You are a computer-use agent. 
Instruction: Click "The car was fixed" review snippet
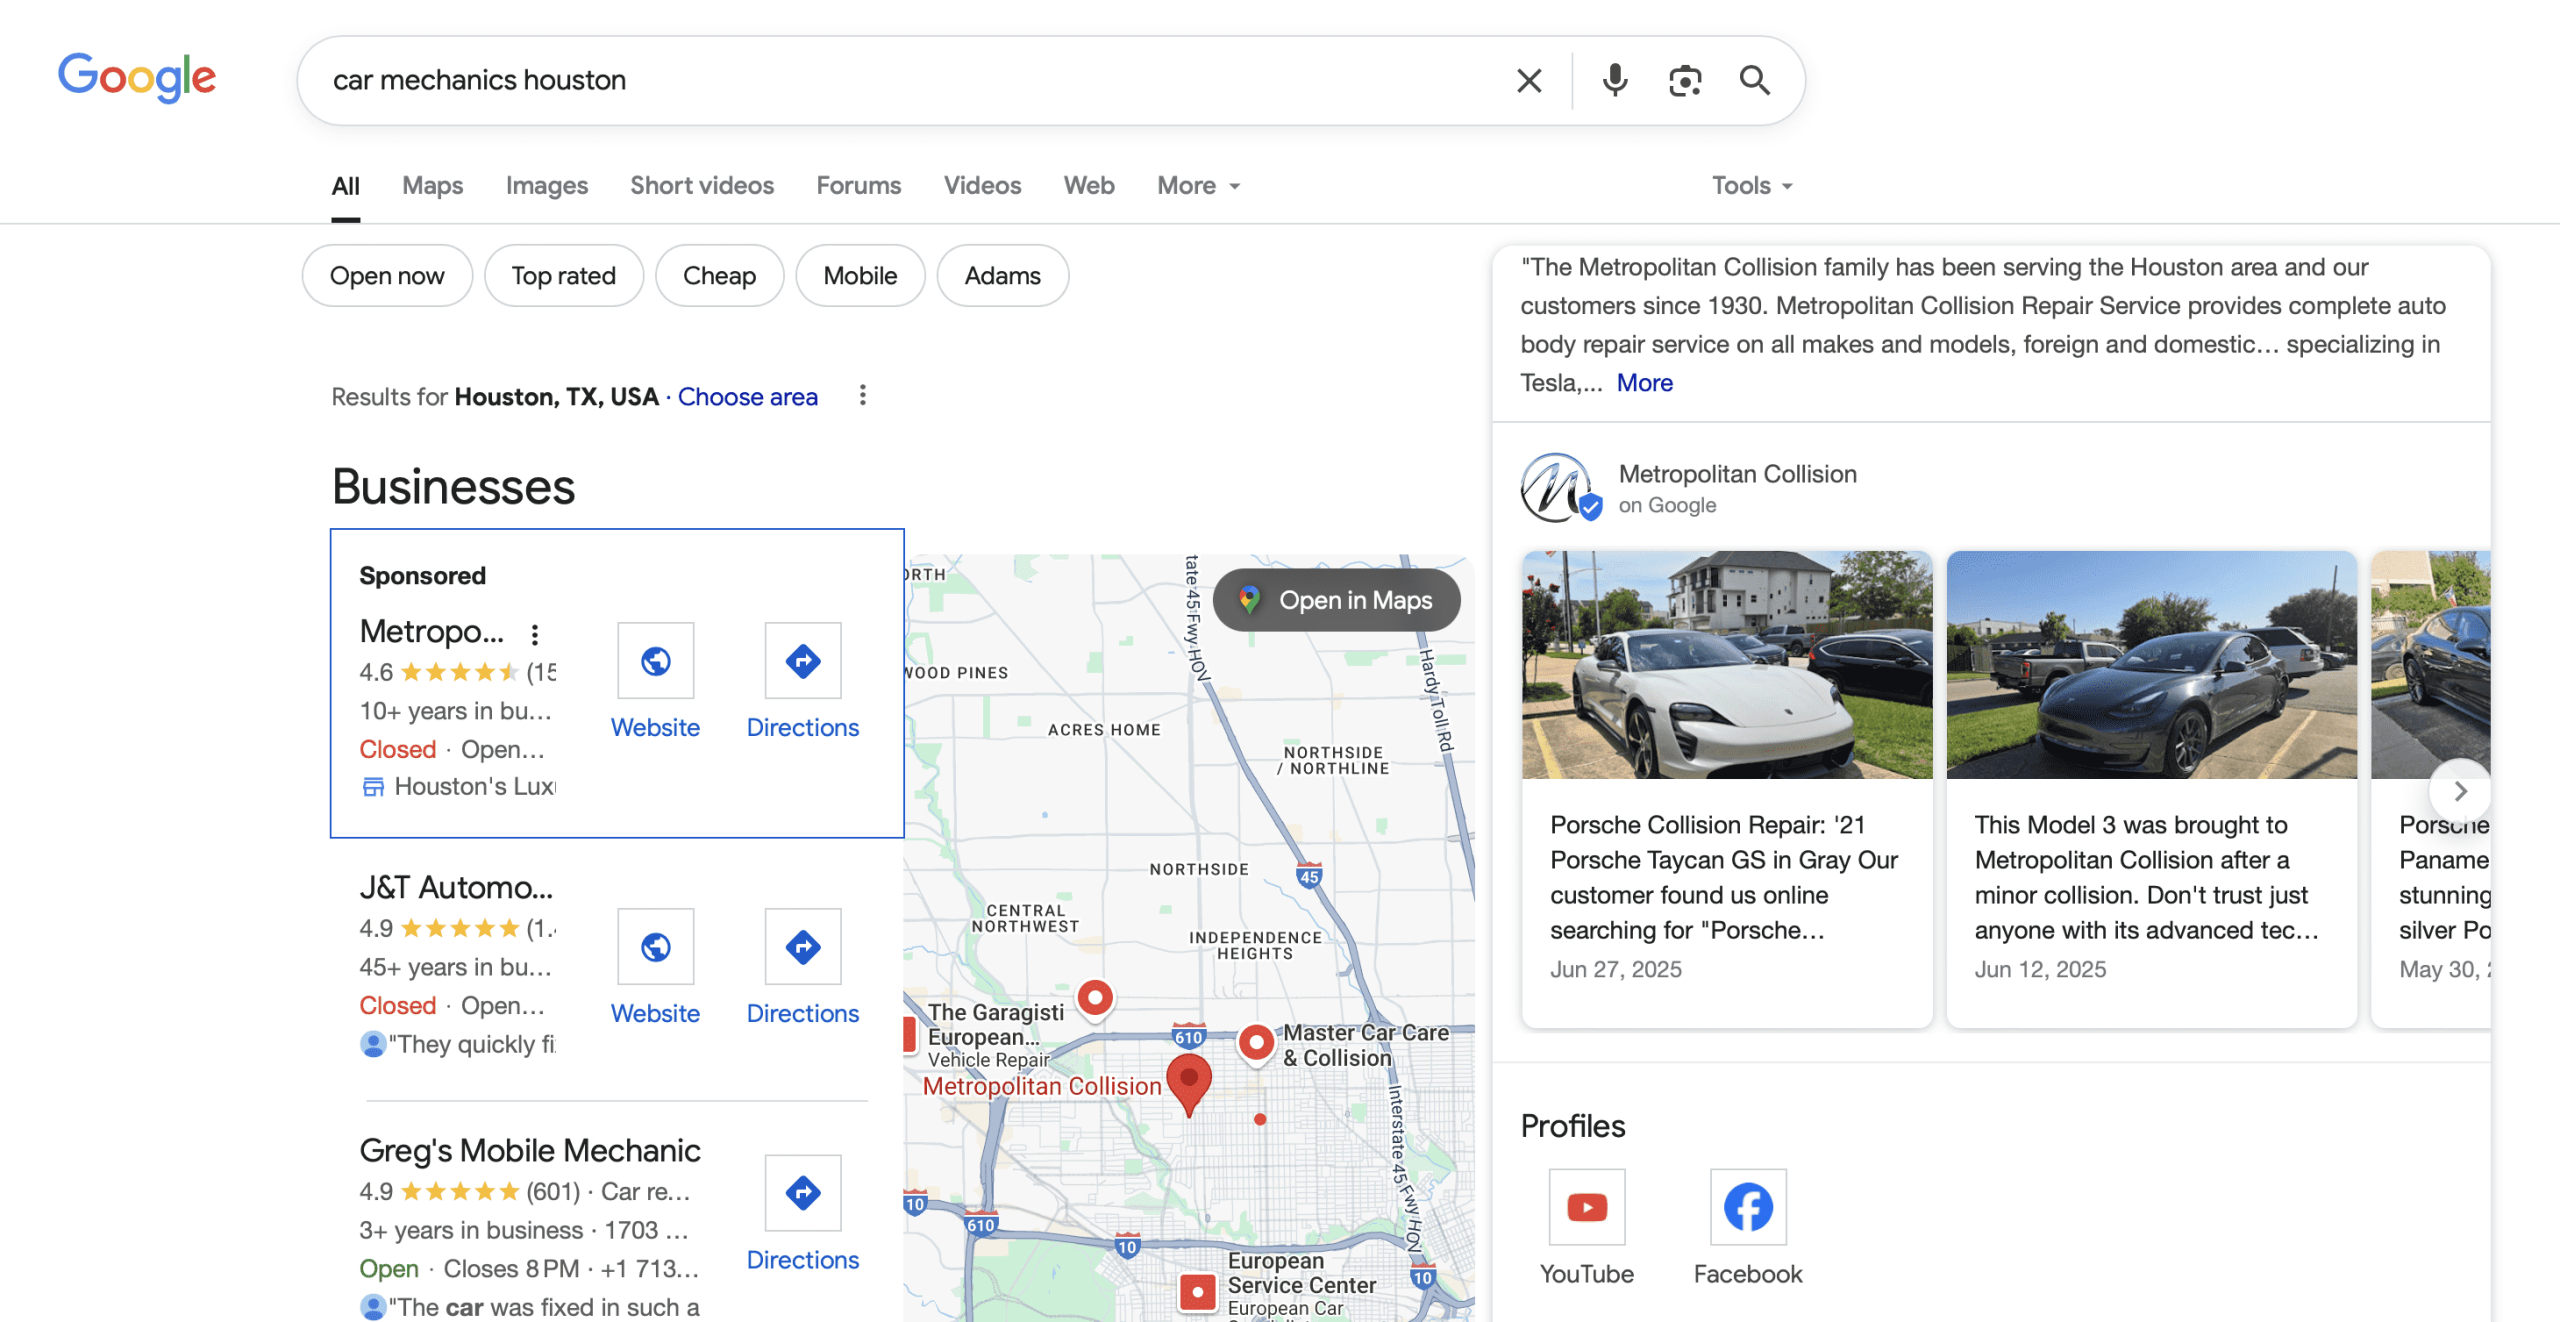530,1307
